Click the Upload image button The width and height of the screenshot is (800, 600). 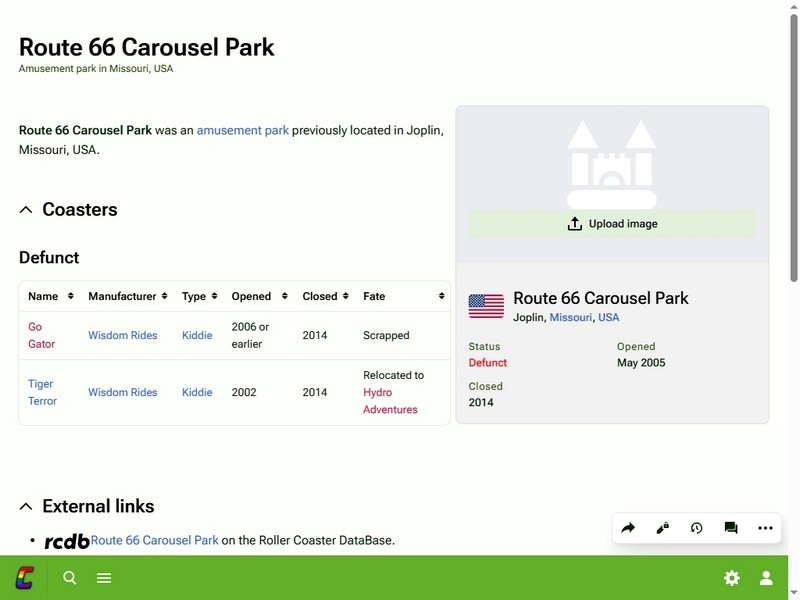(x=612, y=224)
